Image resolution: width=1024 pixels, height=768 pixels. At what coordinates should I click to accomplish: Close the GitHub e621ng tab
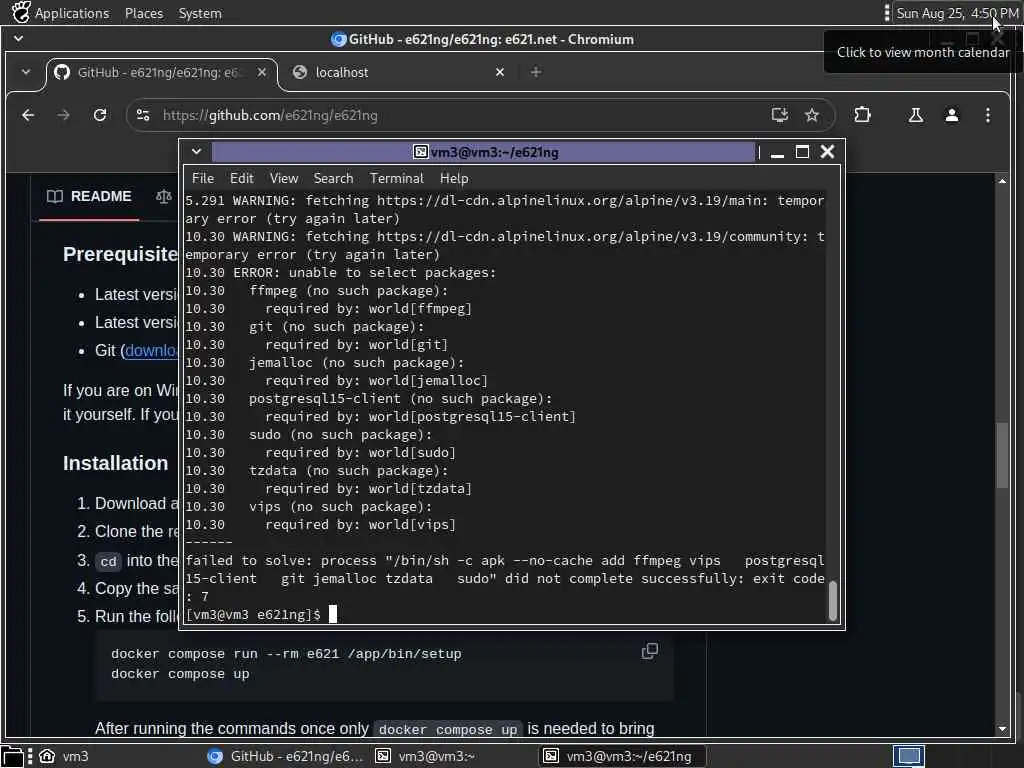click(262, 72)
